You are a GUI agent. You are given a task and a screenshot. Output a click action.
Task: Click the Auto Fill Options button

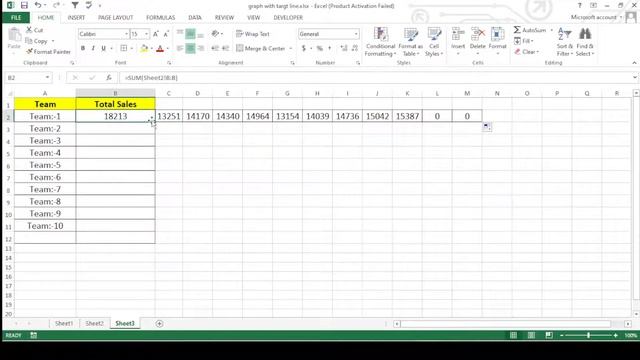[x=487, y=127]
